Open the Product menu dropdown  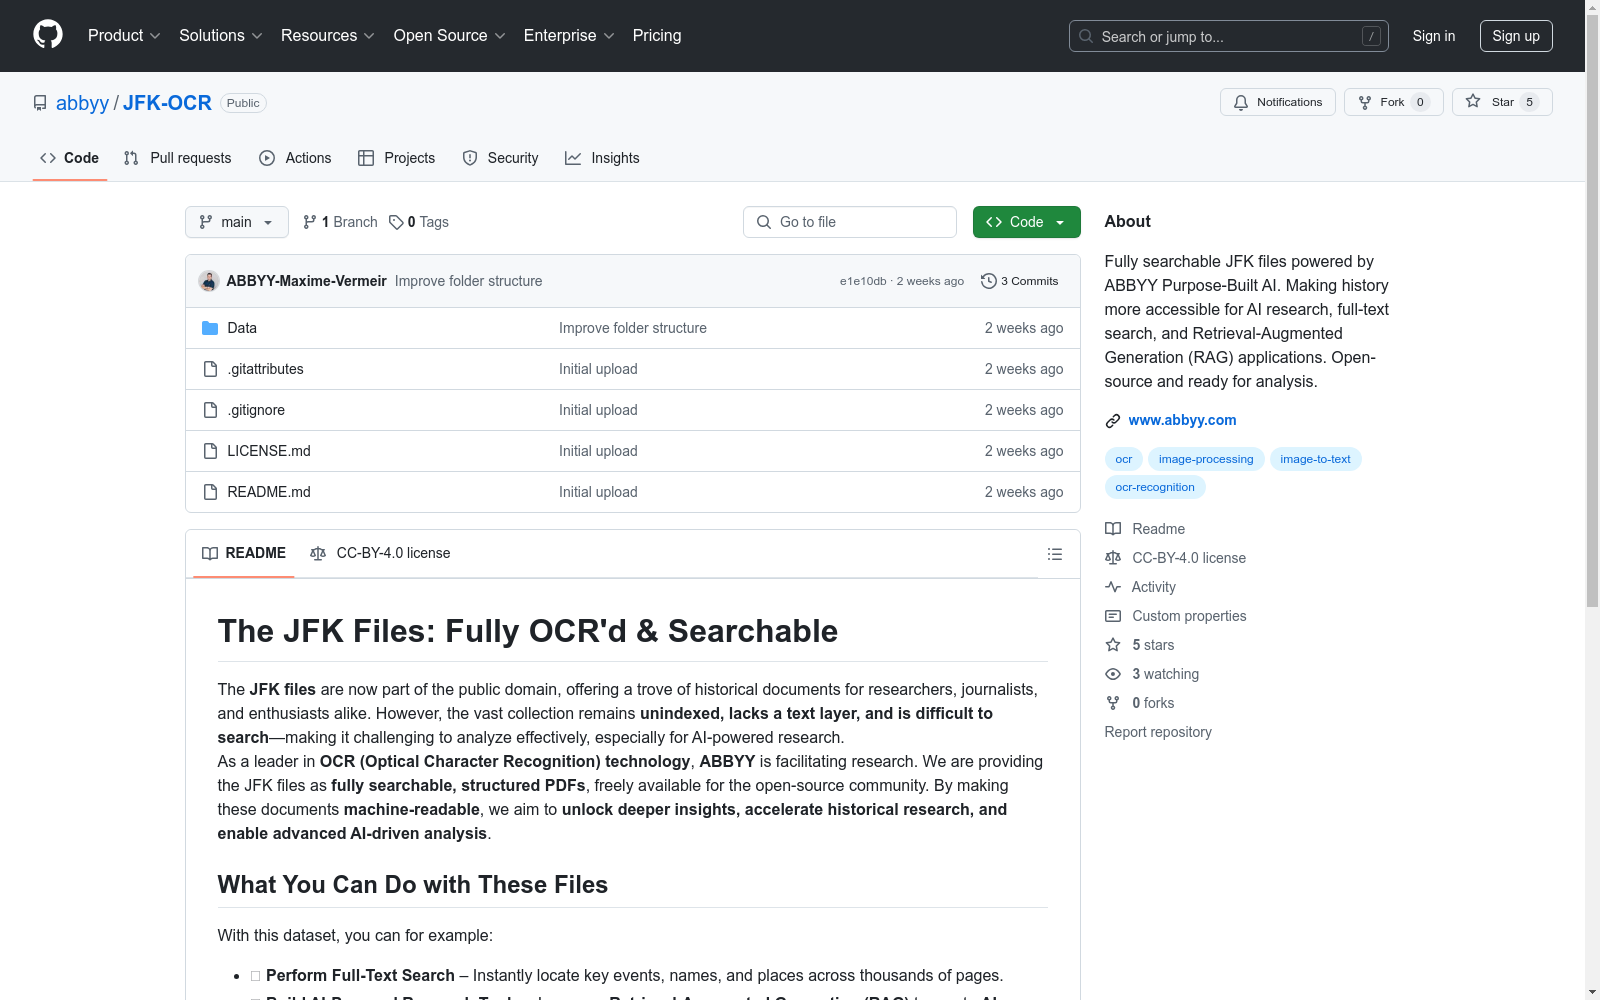124,35
